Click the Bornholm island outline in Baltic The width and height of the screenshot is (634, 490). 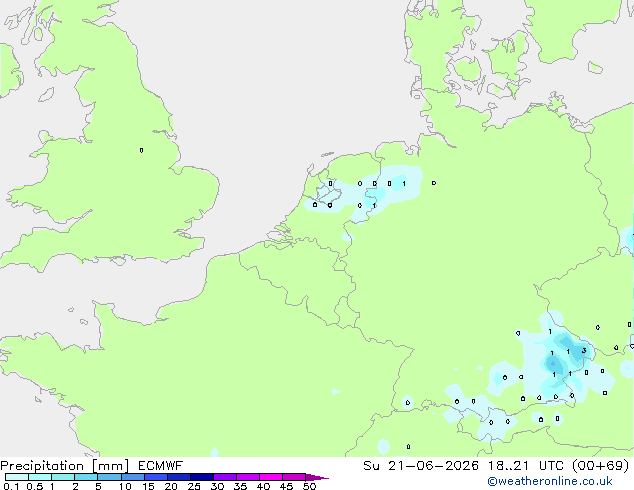click(595, 68)
